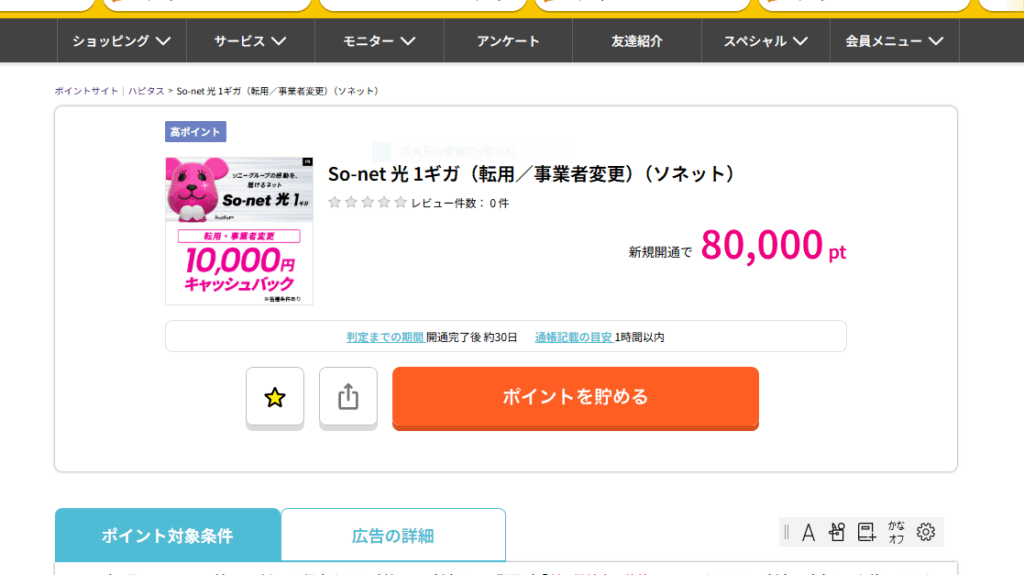Image resolution: width=1024 pixels, height=575 pixels.
Task: Open the 会員メニュー dropdown
Action: (894, 41)
